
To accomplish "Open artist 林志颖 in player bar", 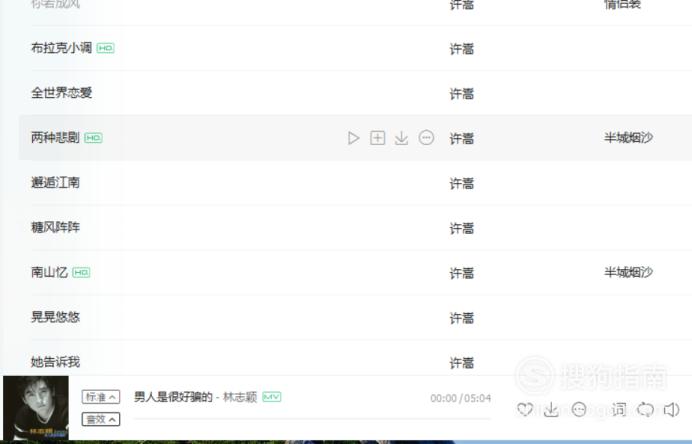I will (240, 397).
